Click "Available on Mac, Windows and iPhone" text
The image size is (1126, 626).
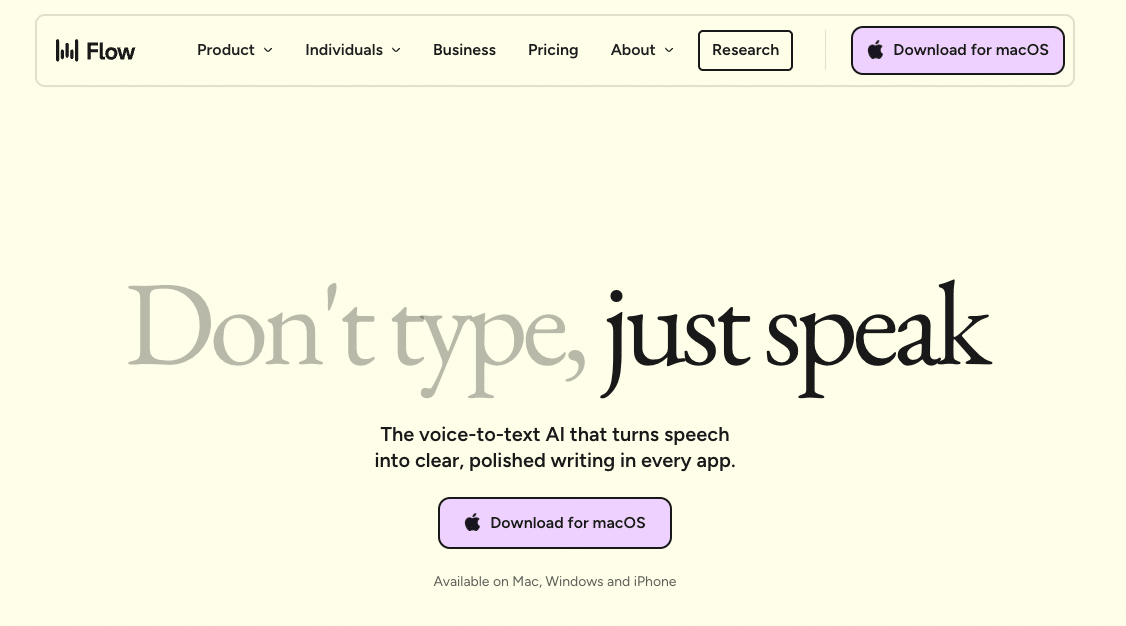coord(555,581)
